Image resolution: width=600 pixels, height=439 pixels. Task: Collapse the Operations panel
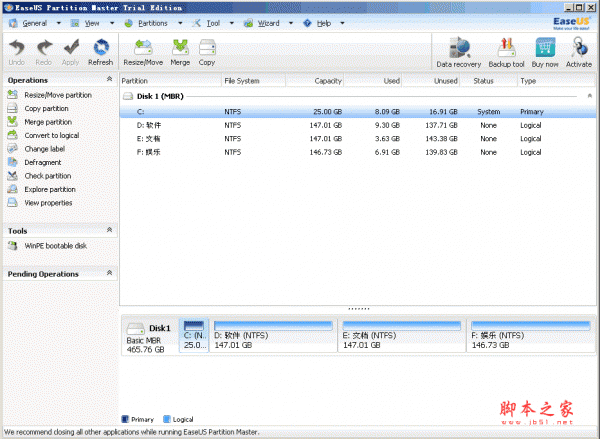pos(109,79)
